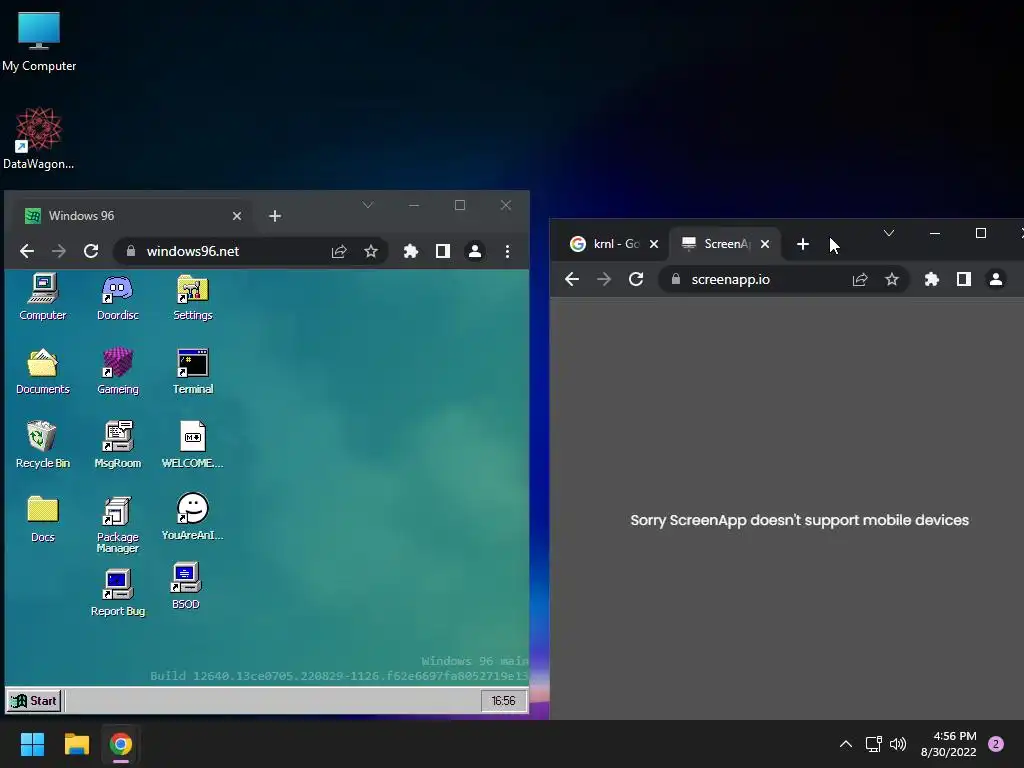Image resolution: width=1024 pixels, height=768 pixels.
Task: Click the screenapp.io address bar
Action: coord(784,280)
